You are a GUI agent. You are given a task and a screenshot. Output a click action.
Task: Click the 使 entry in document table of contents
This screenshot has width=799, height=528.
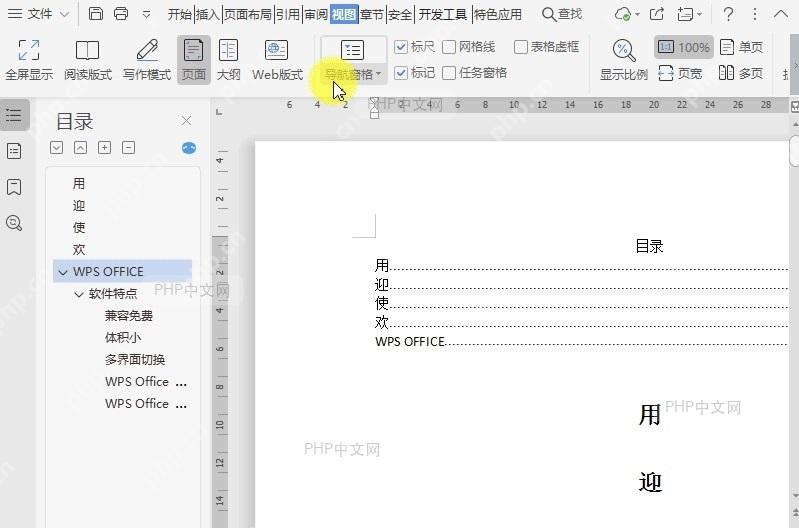click(382, 304)
